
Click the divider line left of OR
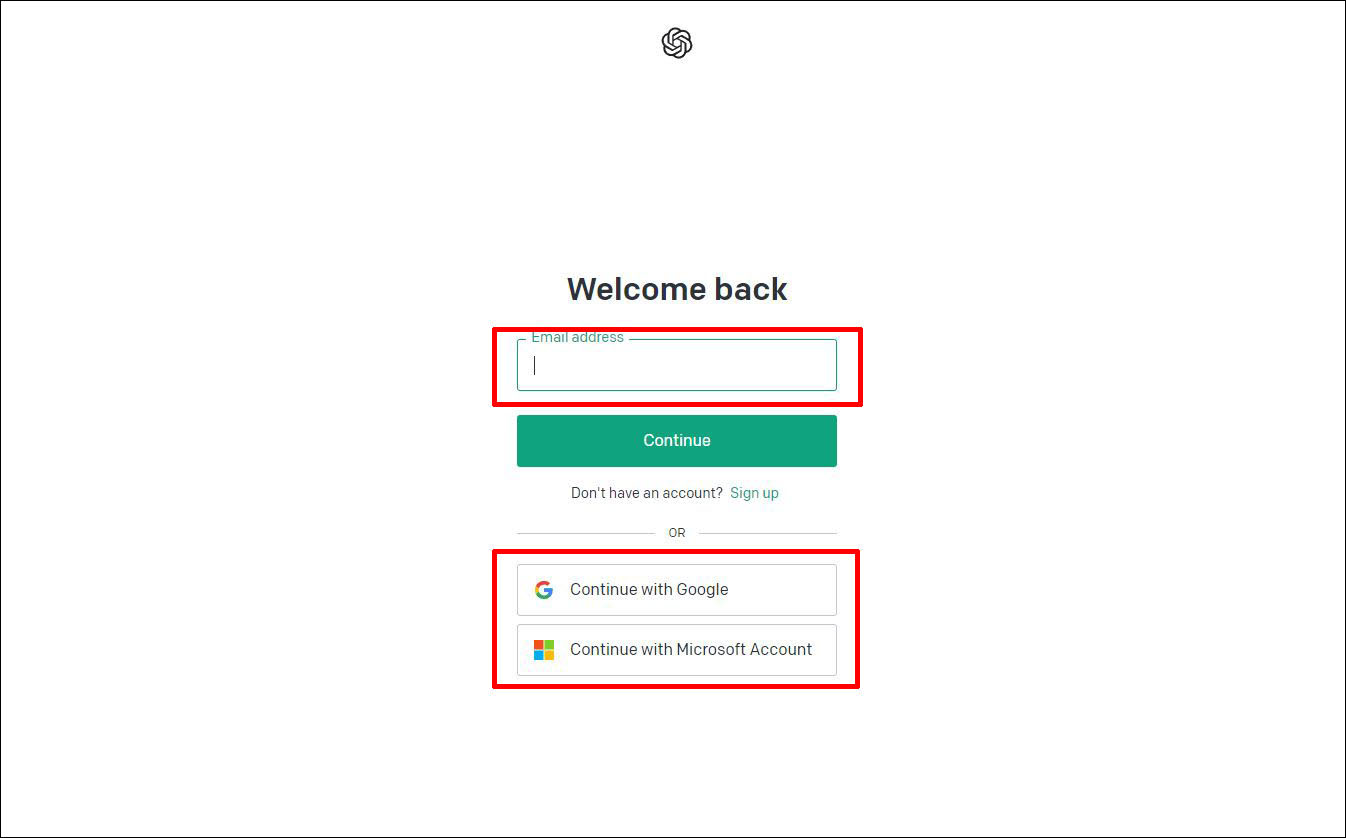click(x=586, y=533)
